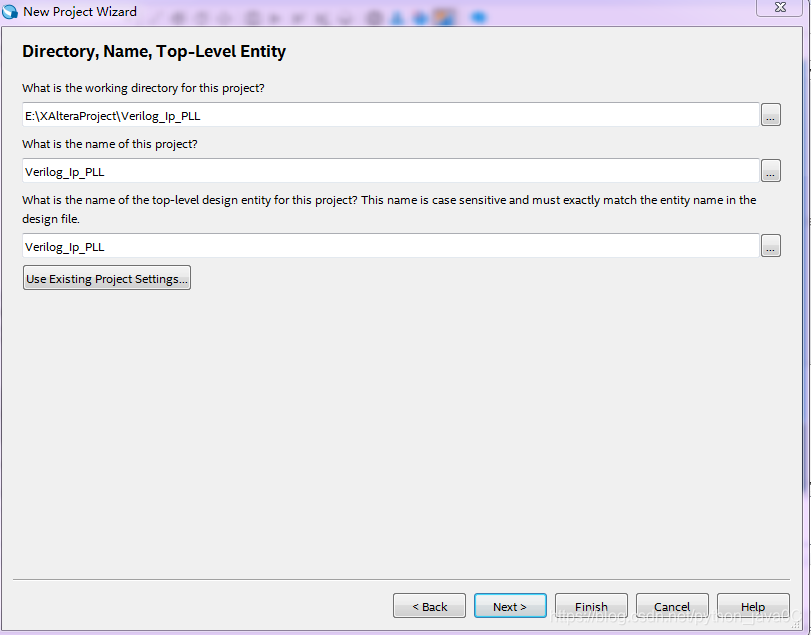Image resolution: width=811 pixels, height=635 pixels.
Task: Click browse button beside top-level entity field
Action: 771,246
